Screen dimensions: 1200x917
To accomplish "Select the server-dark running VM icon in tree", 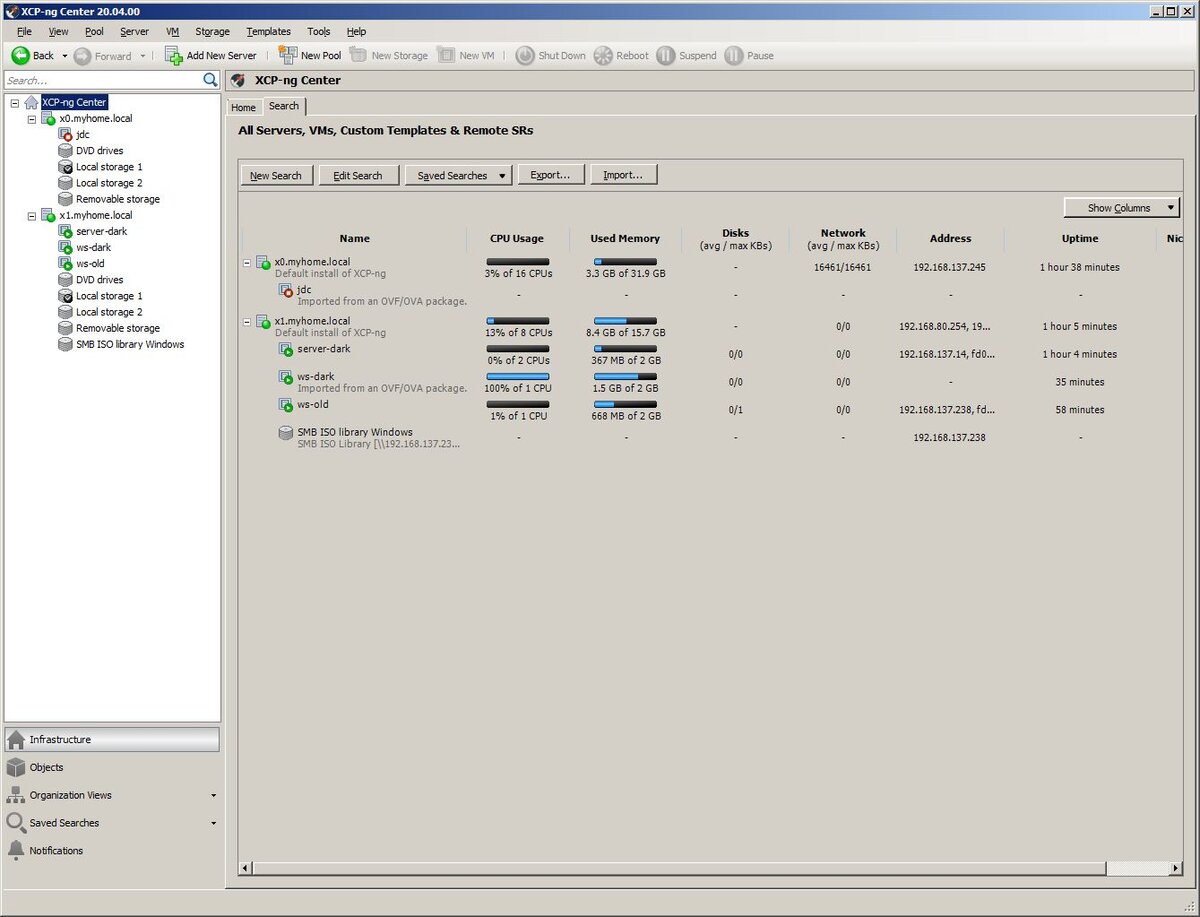I will coord(65,231).
